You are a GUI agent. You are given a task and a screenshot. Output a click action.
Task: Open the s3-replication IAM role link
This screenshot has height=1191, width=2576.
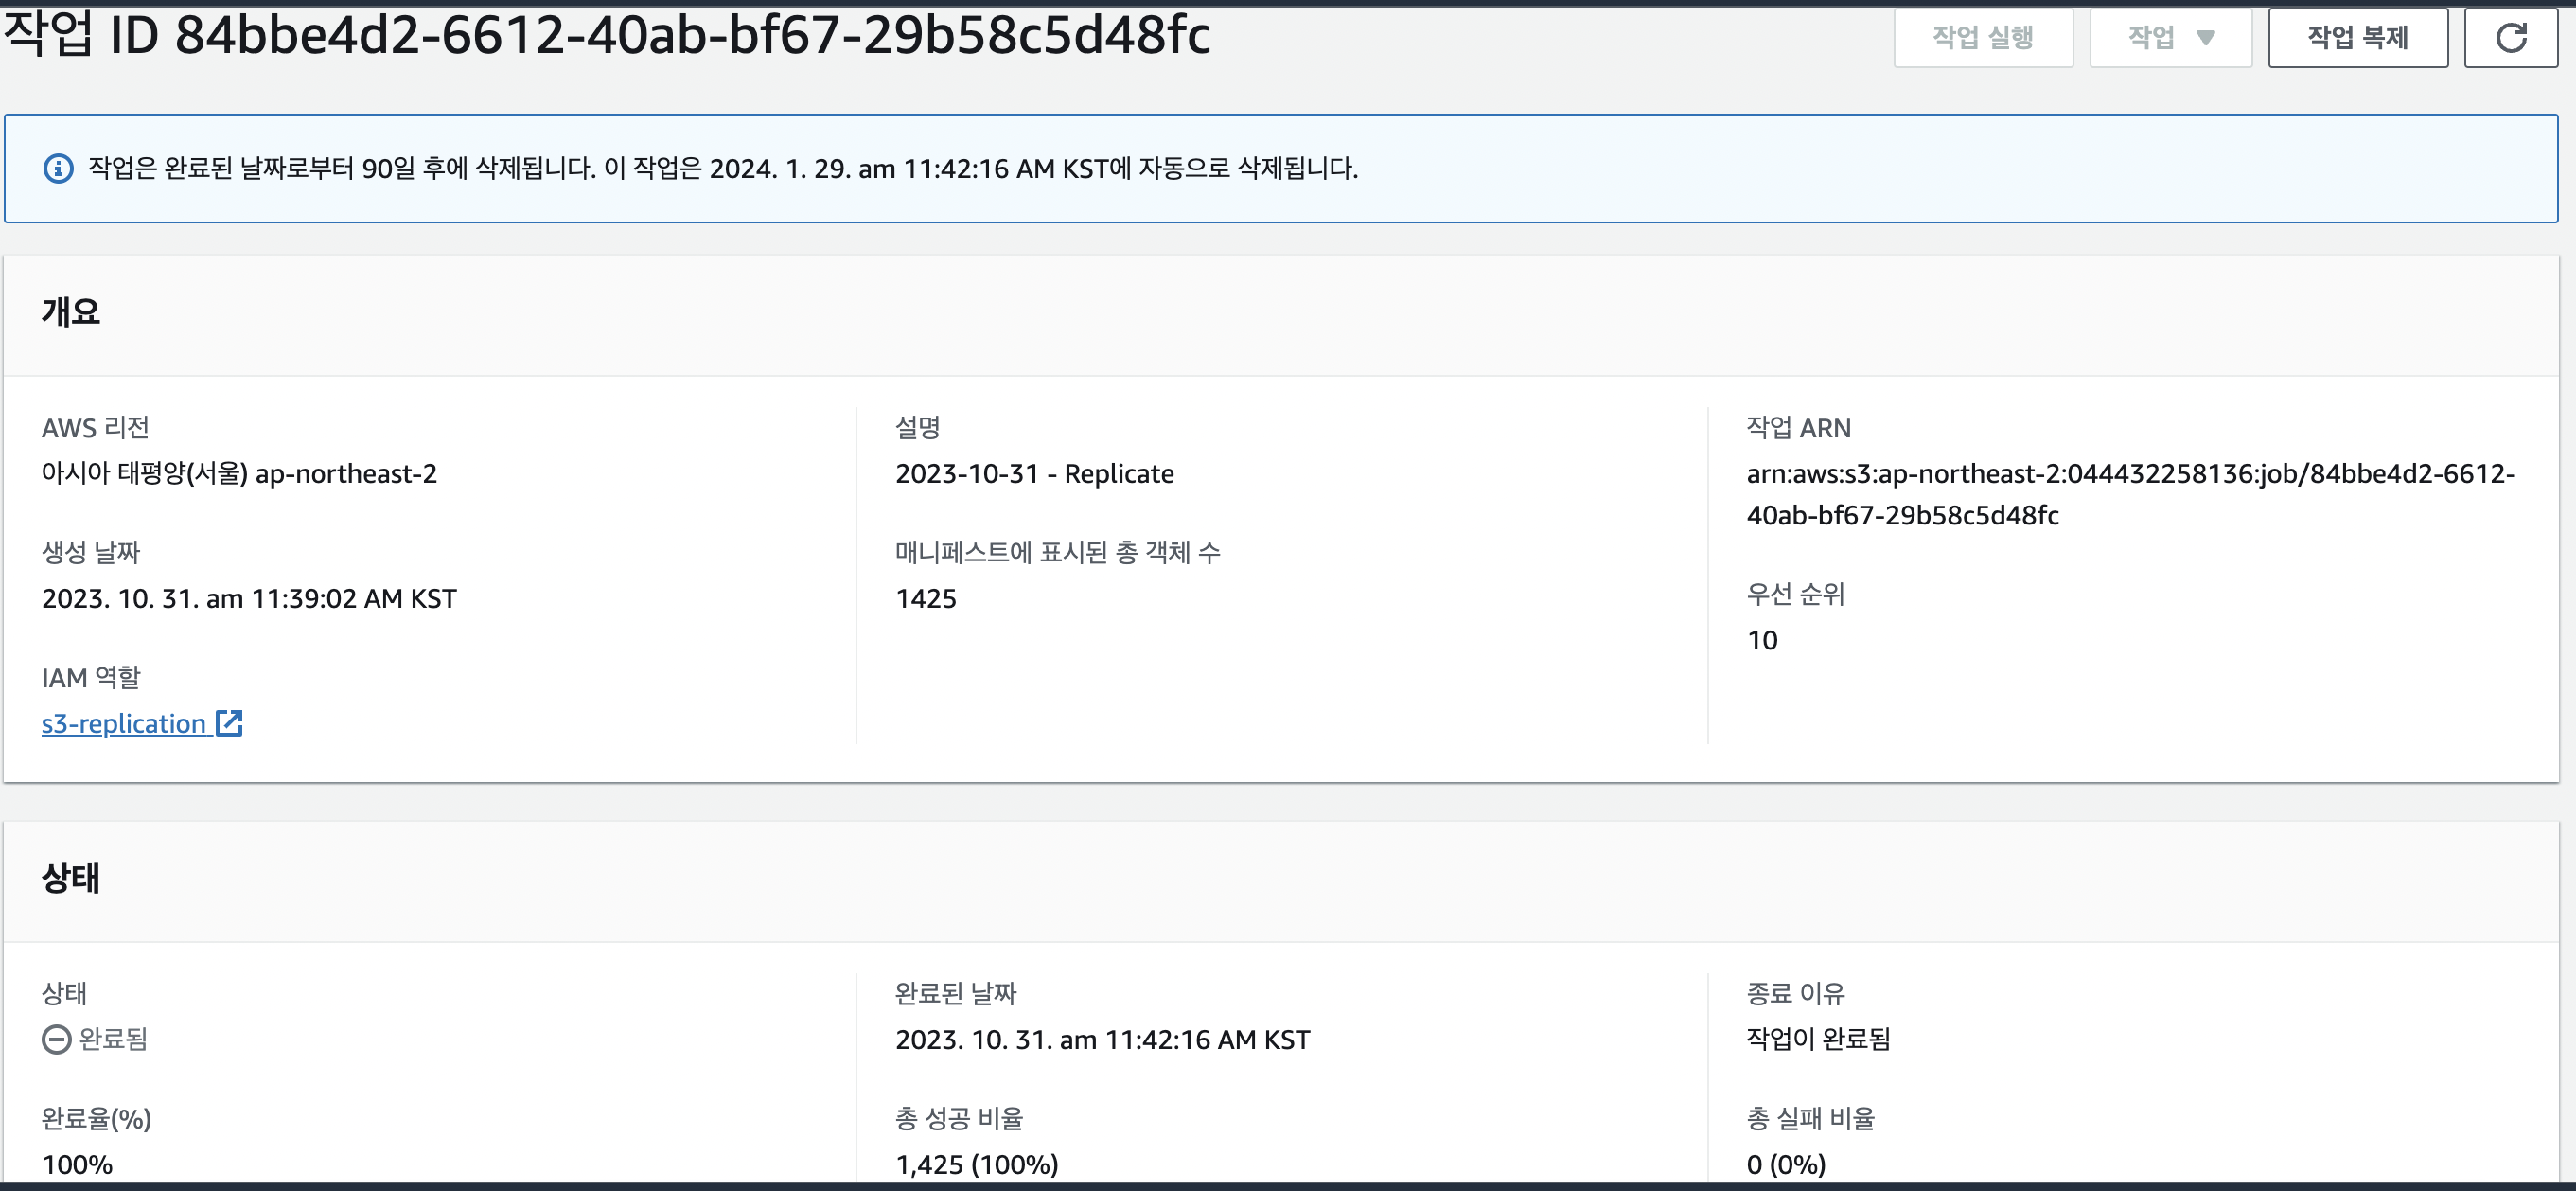(x=123, y=723)
